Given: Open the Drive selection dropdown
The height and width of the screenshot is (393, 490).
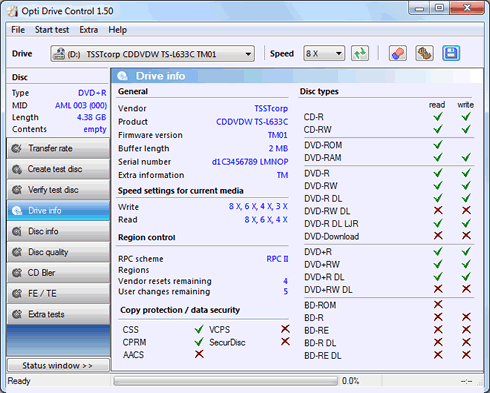Looking at the screenshot, I should (x=152, y=54).
